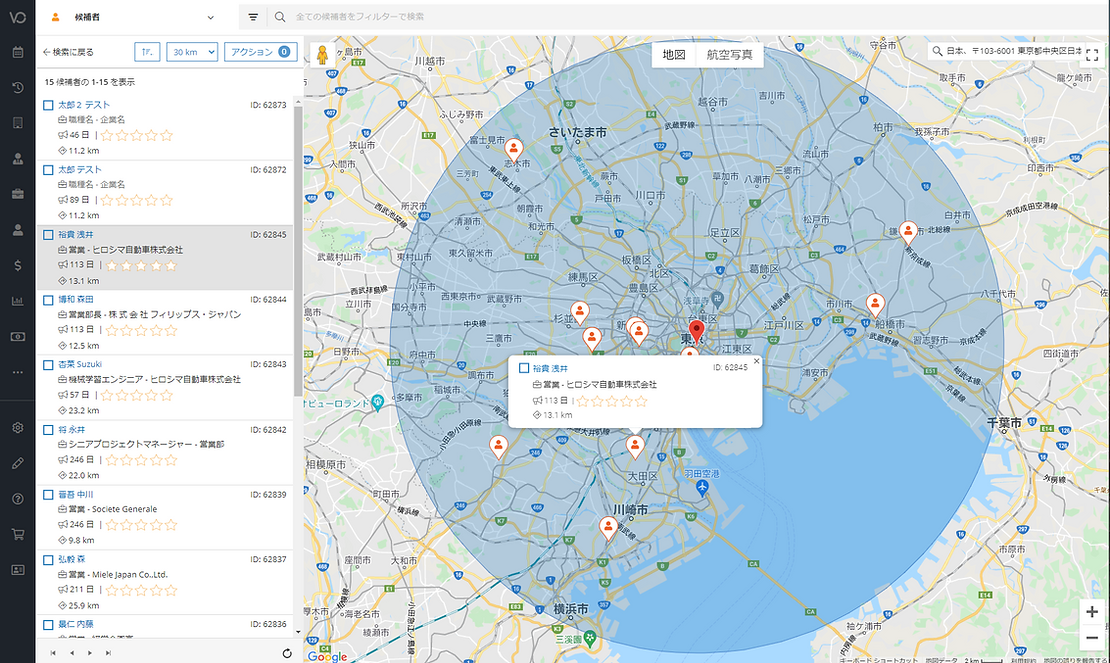Open the shopping cart sidebar icon
1110x663 pixels.
tap(17, 534)
